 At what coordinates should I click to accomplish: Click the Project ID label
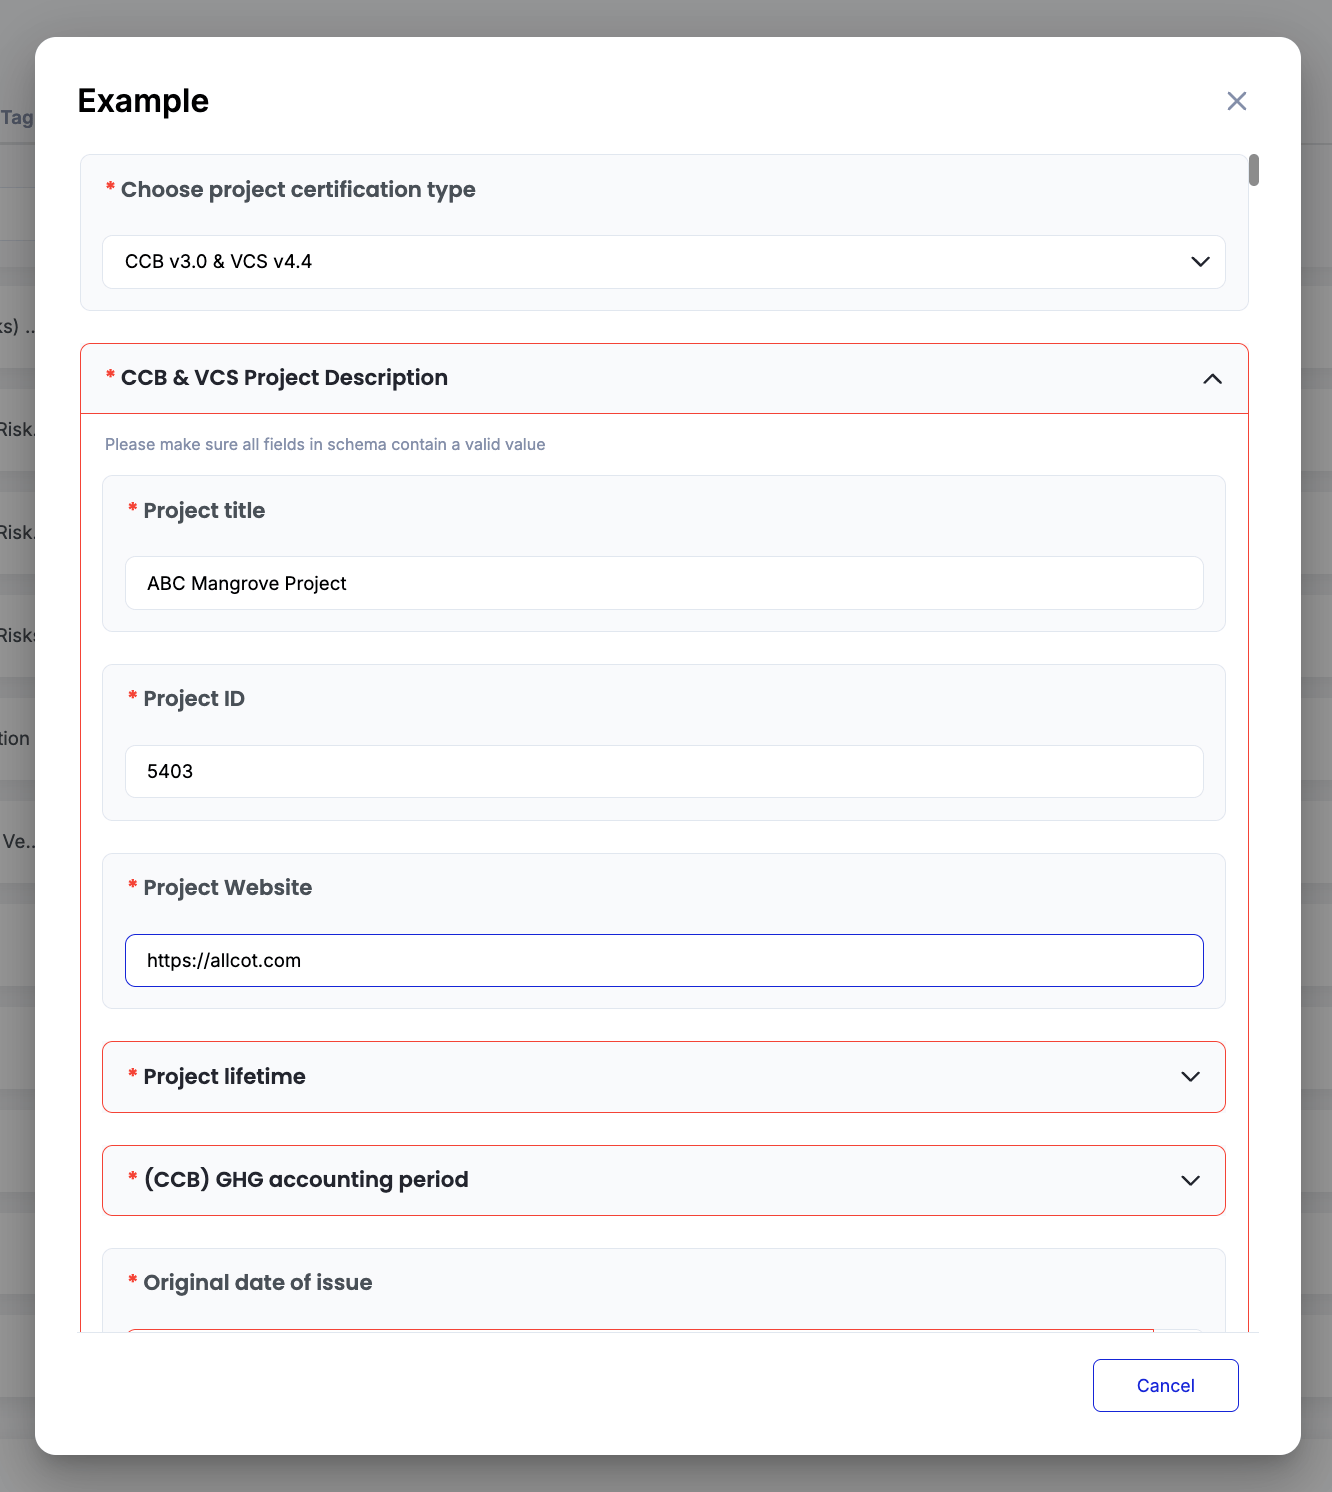[x=194, y=699]
